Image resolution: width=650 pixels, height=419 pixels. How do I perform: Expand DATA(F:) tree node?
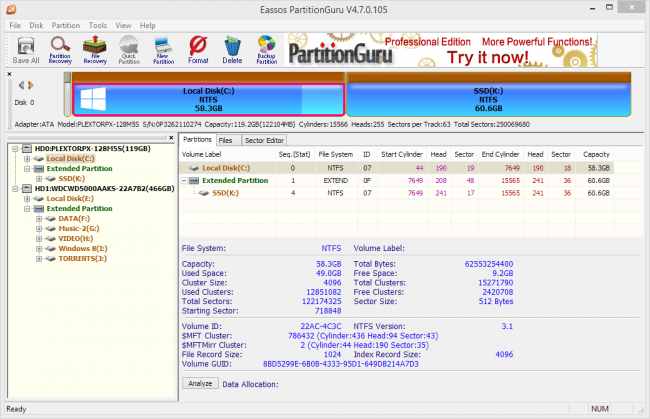coord(39,219)
